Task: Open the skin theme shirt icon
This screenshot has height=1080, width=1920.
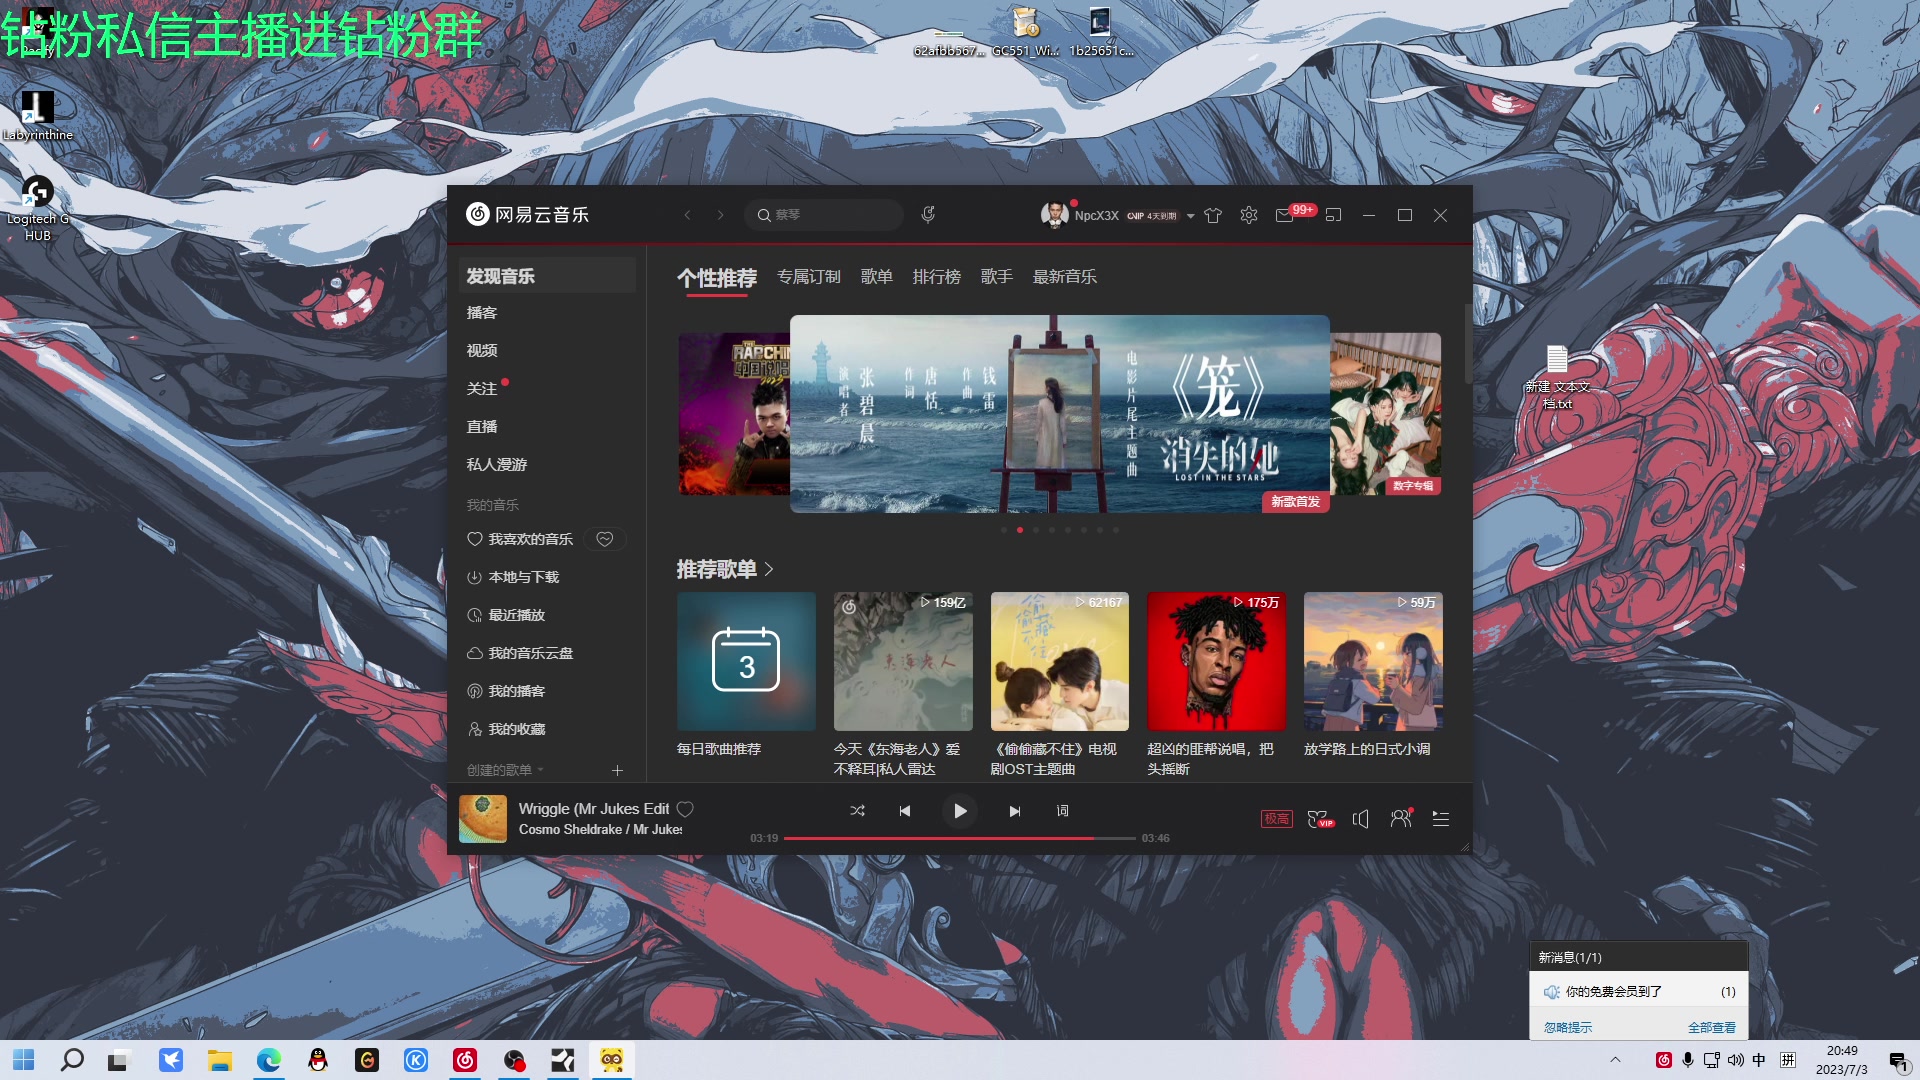Action: pyautogui.click(x=1213, y=215)
